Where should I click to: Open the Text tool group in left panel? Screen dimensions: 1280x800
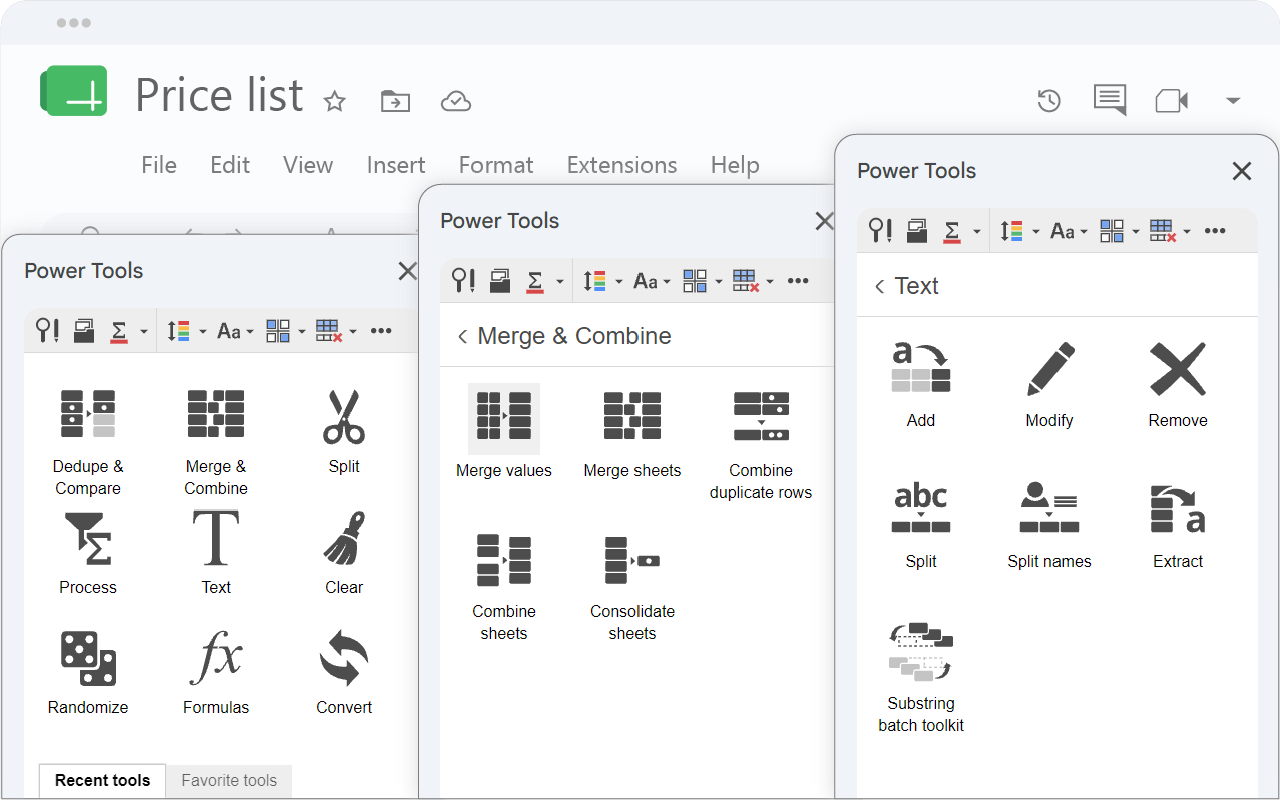pos(216,553)
